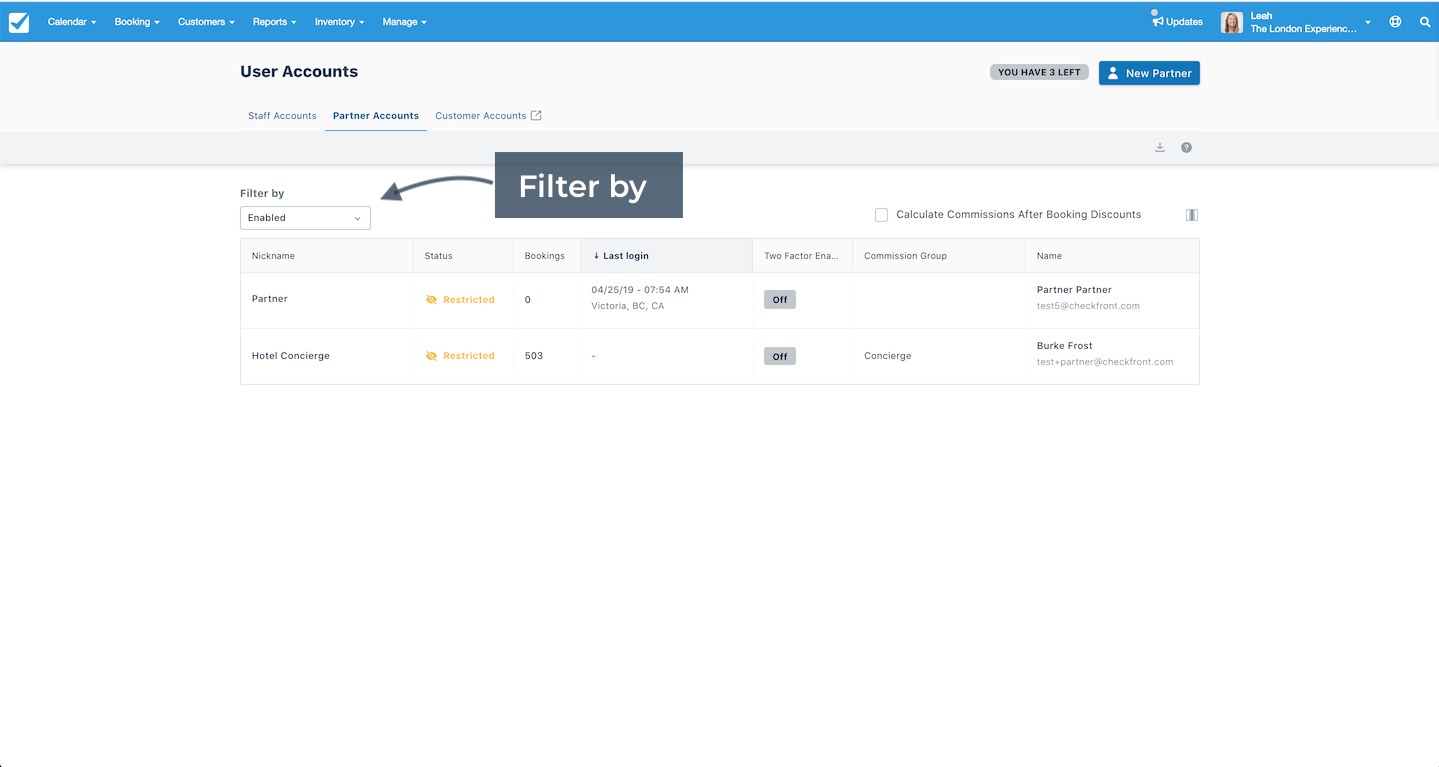Open the Booking dropdown menu

137,22
